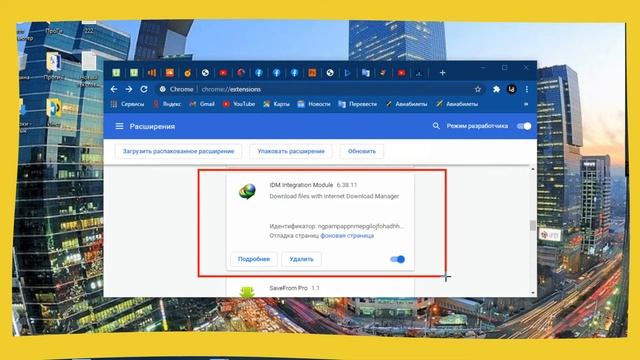Switch to the blue play-triangle tab
This screenshot has height=360, width=640.
(347, 73)
